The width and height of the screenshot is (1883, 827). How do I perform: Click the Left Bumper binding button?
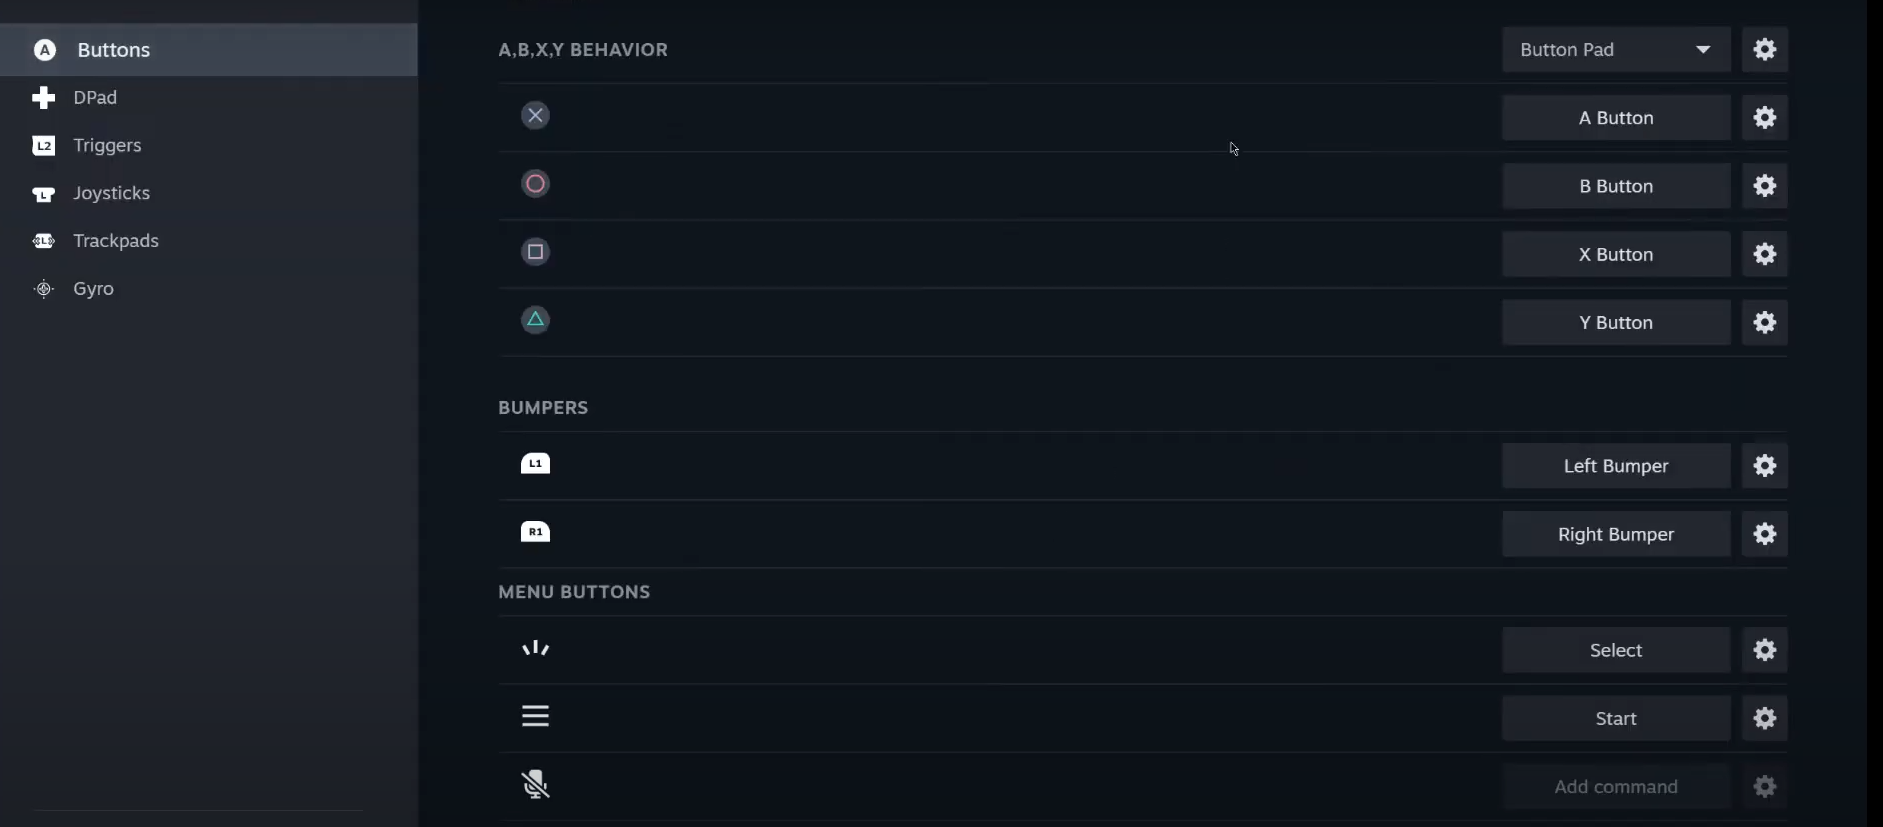(x=1616, y=466)
